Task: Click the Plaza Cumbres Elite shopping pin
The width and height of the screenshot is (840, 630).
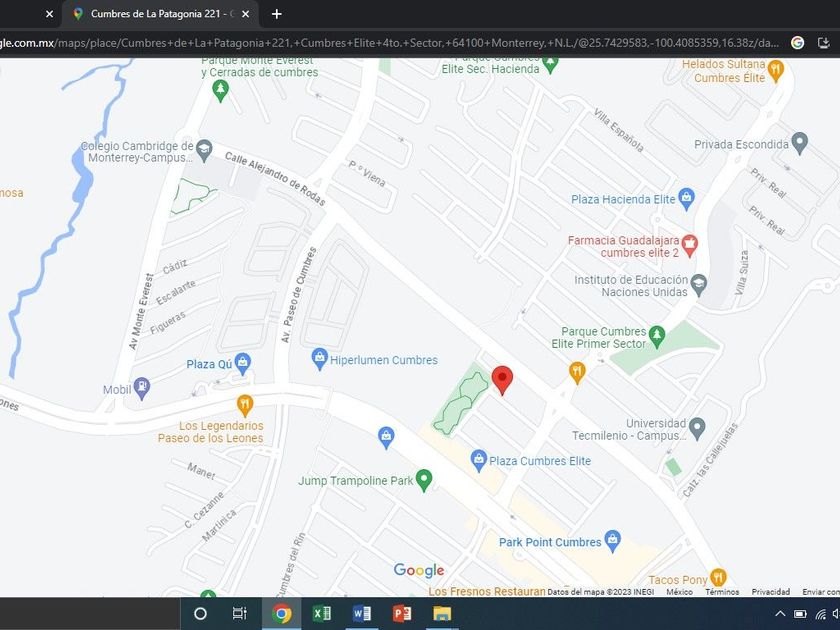Action: pos(478,460)
